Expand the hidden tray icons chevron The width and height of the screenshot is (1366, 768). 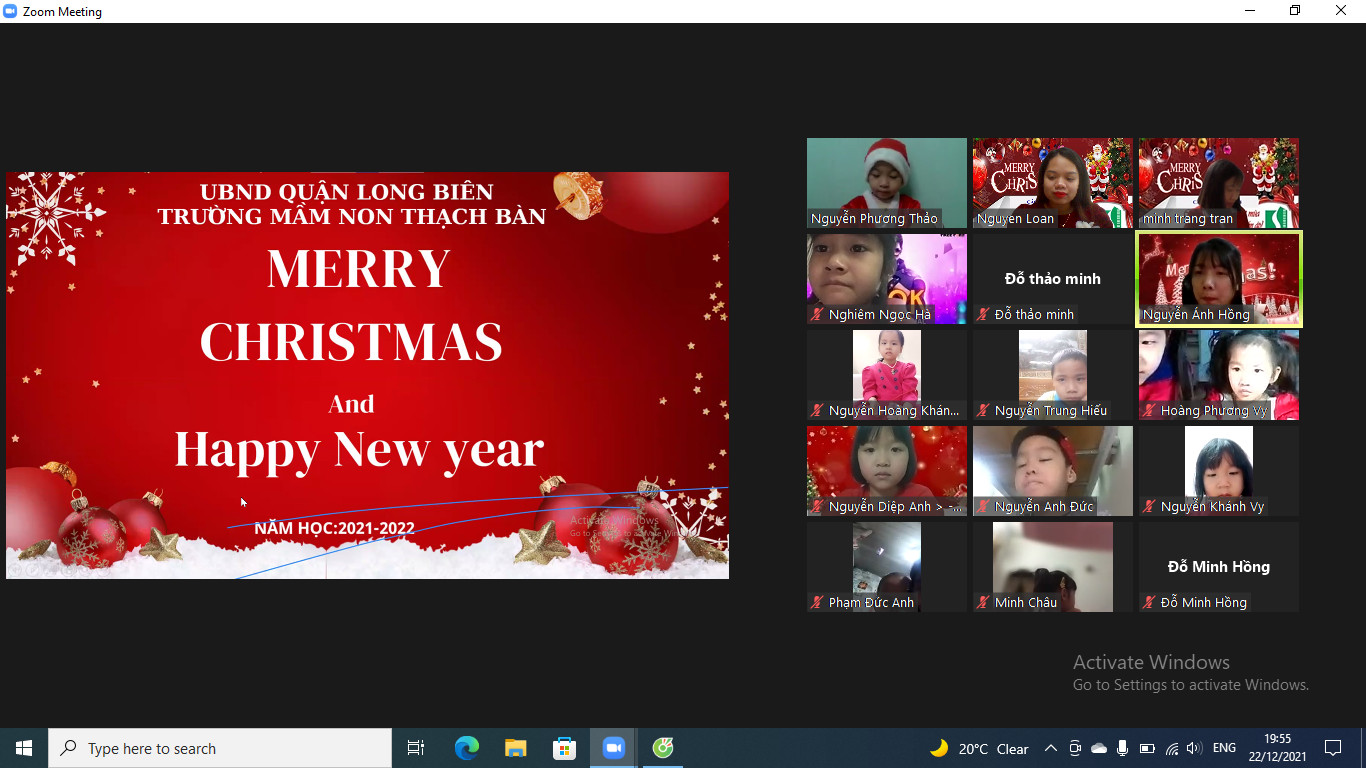[1050, 748]
